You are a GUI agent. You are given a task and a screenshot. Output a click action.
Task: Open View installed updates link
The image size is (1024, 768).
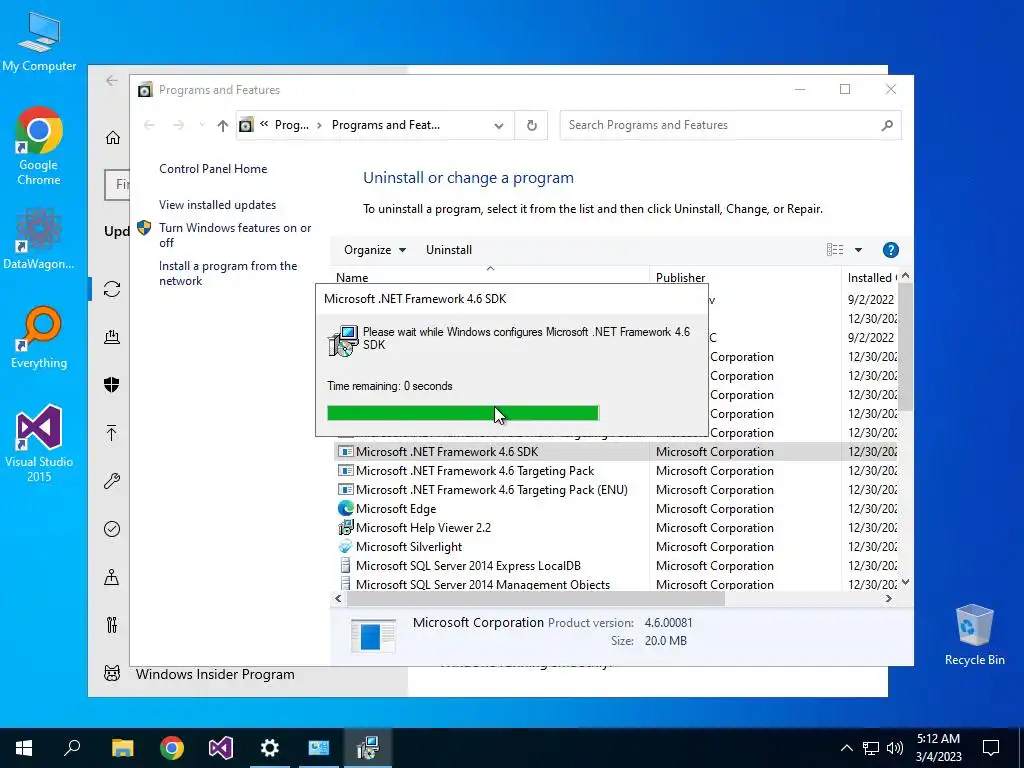pyautogui.click(x=217, y=204)
